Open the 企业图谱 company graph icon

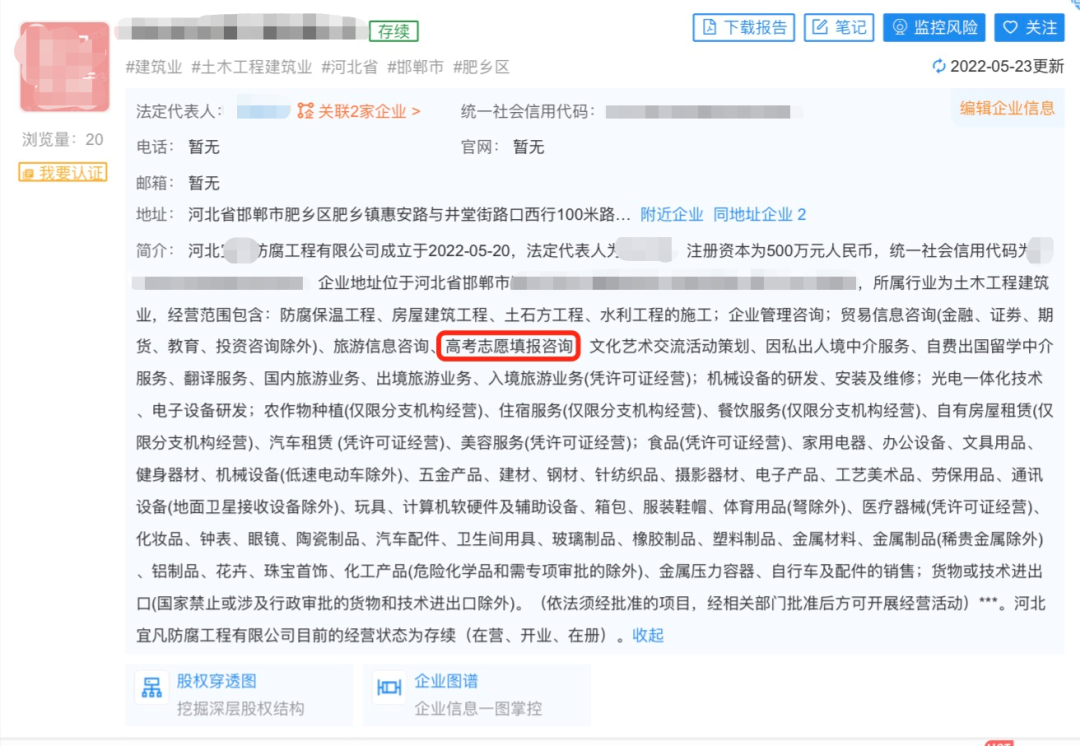[388, 688]
